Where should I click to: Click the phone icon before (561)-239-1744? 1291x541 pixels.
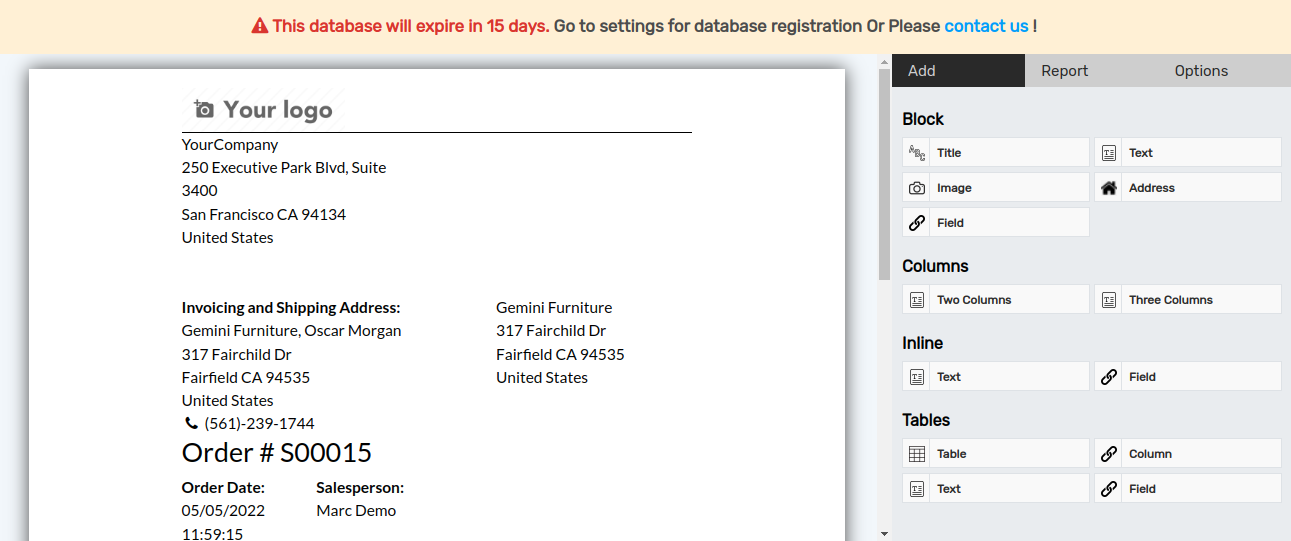click(192, 424)
